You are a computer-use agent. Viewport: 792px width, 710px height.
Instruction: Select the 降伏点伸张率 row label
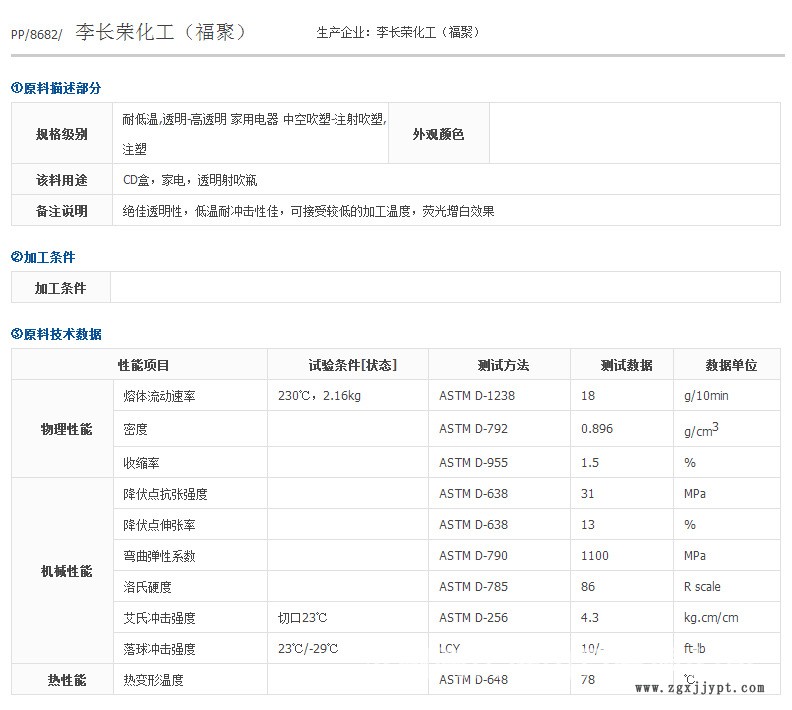click(159, 525)
